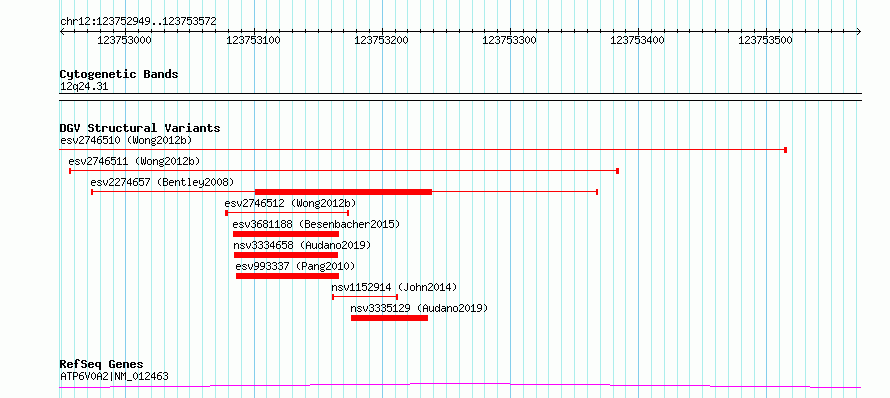Click the magenta ATP6V0A2 gene track line

coord(460,386)
